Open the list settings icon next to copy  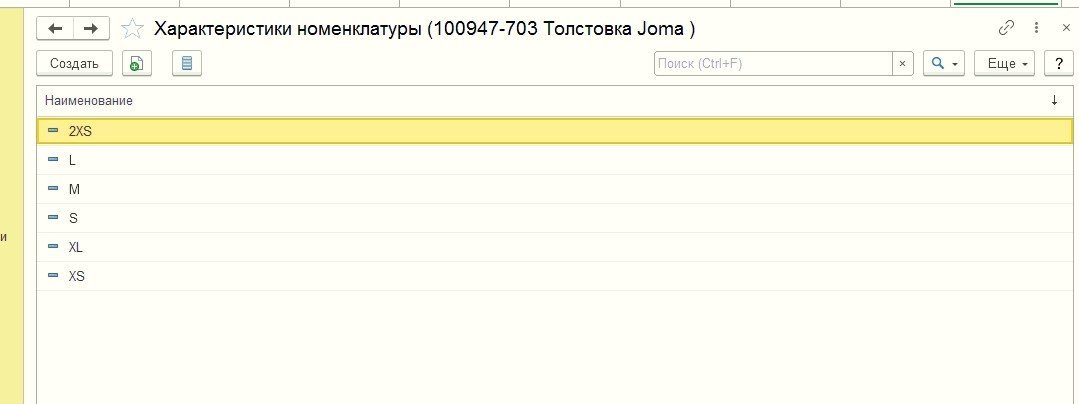(186, 63)
